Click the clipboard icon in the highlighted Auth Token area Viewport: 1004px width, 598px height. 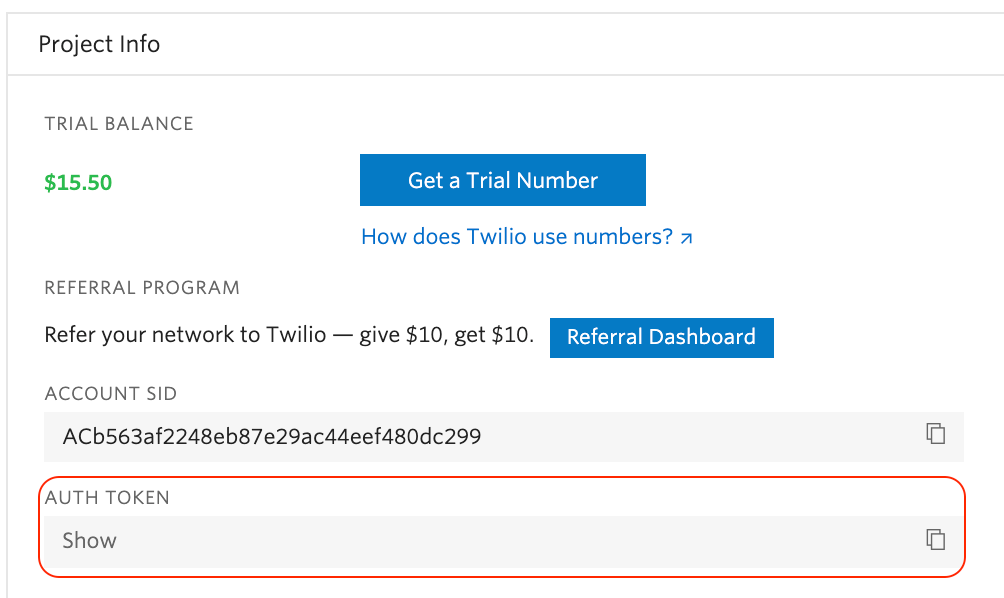click(x=935, y=539)
